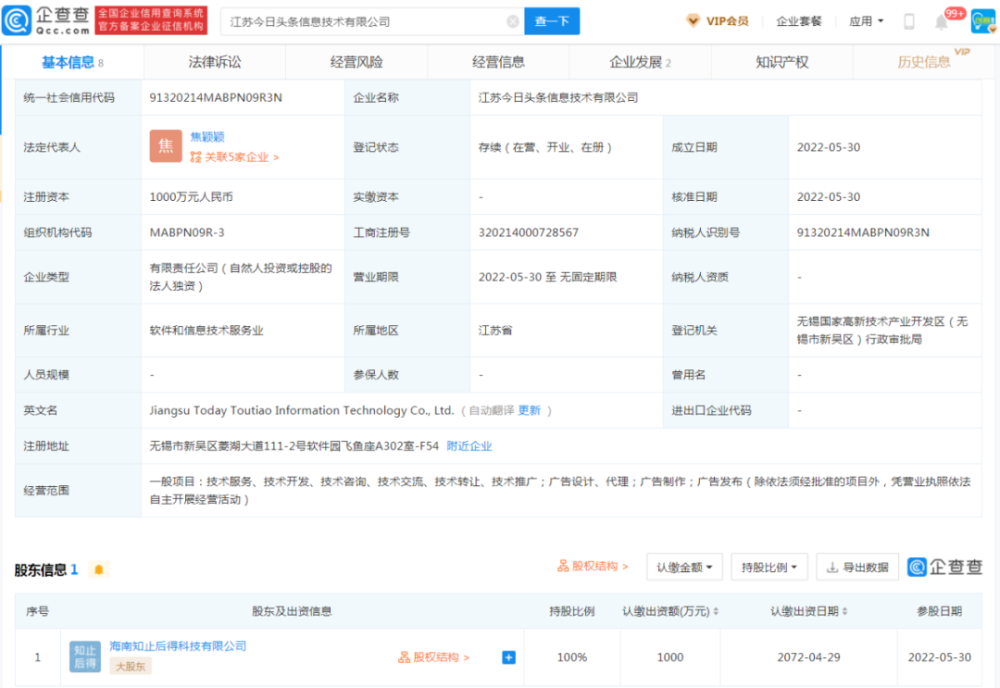1000x688 pixels.
Task: Open notifications bell with 99+ badge
Action: click(x=942, y=22)
